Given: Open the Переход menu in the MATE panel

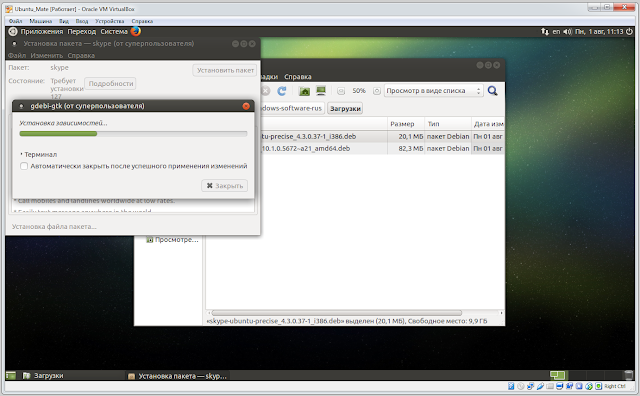Looking at the screenshot, I should (82, 31).
